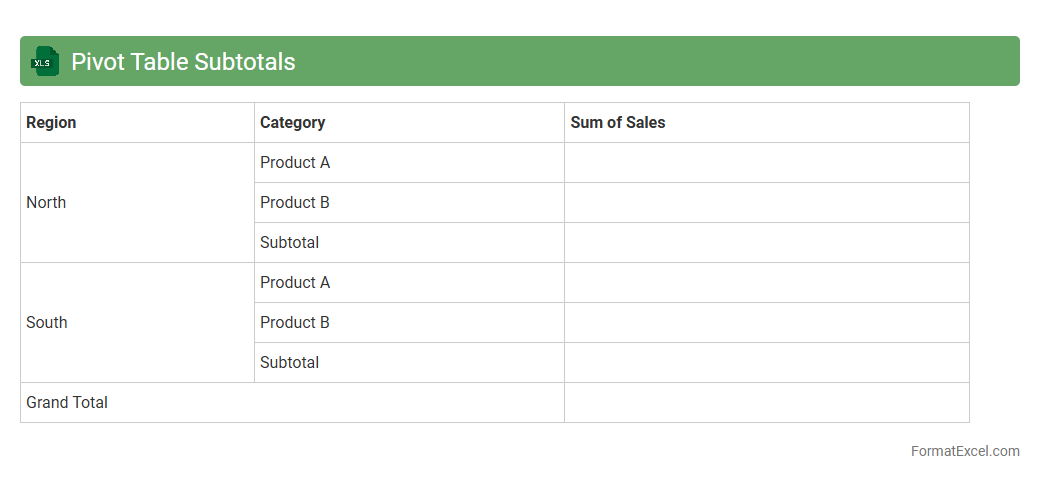Click the Grand Total sales cell
This screenshot has width=1040, height=480.
(766, 402)
